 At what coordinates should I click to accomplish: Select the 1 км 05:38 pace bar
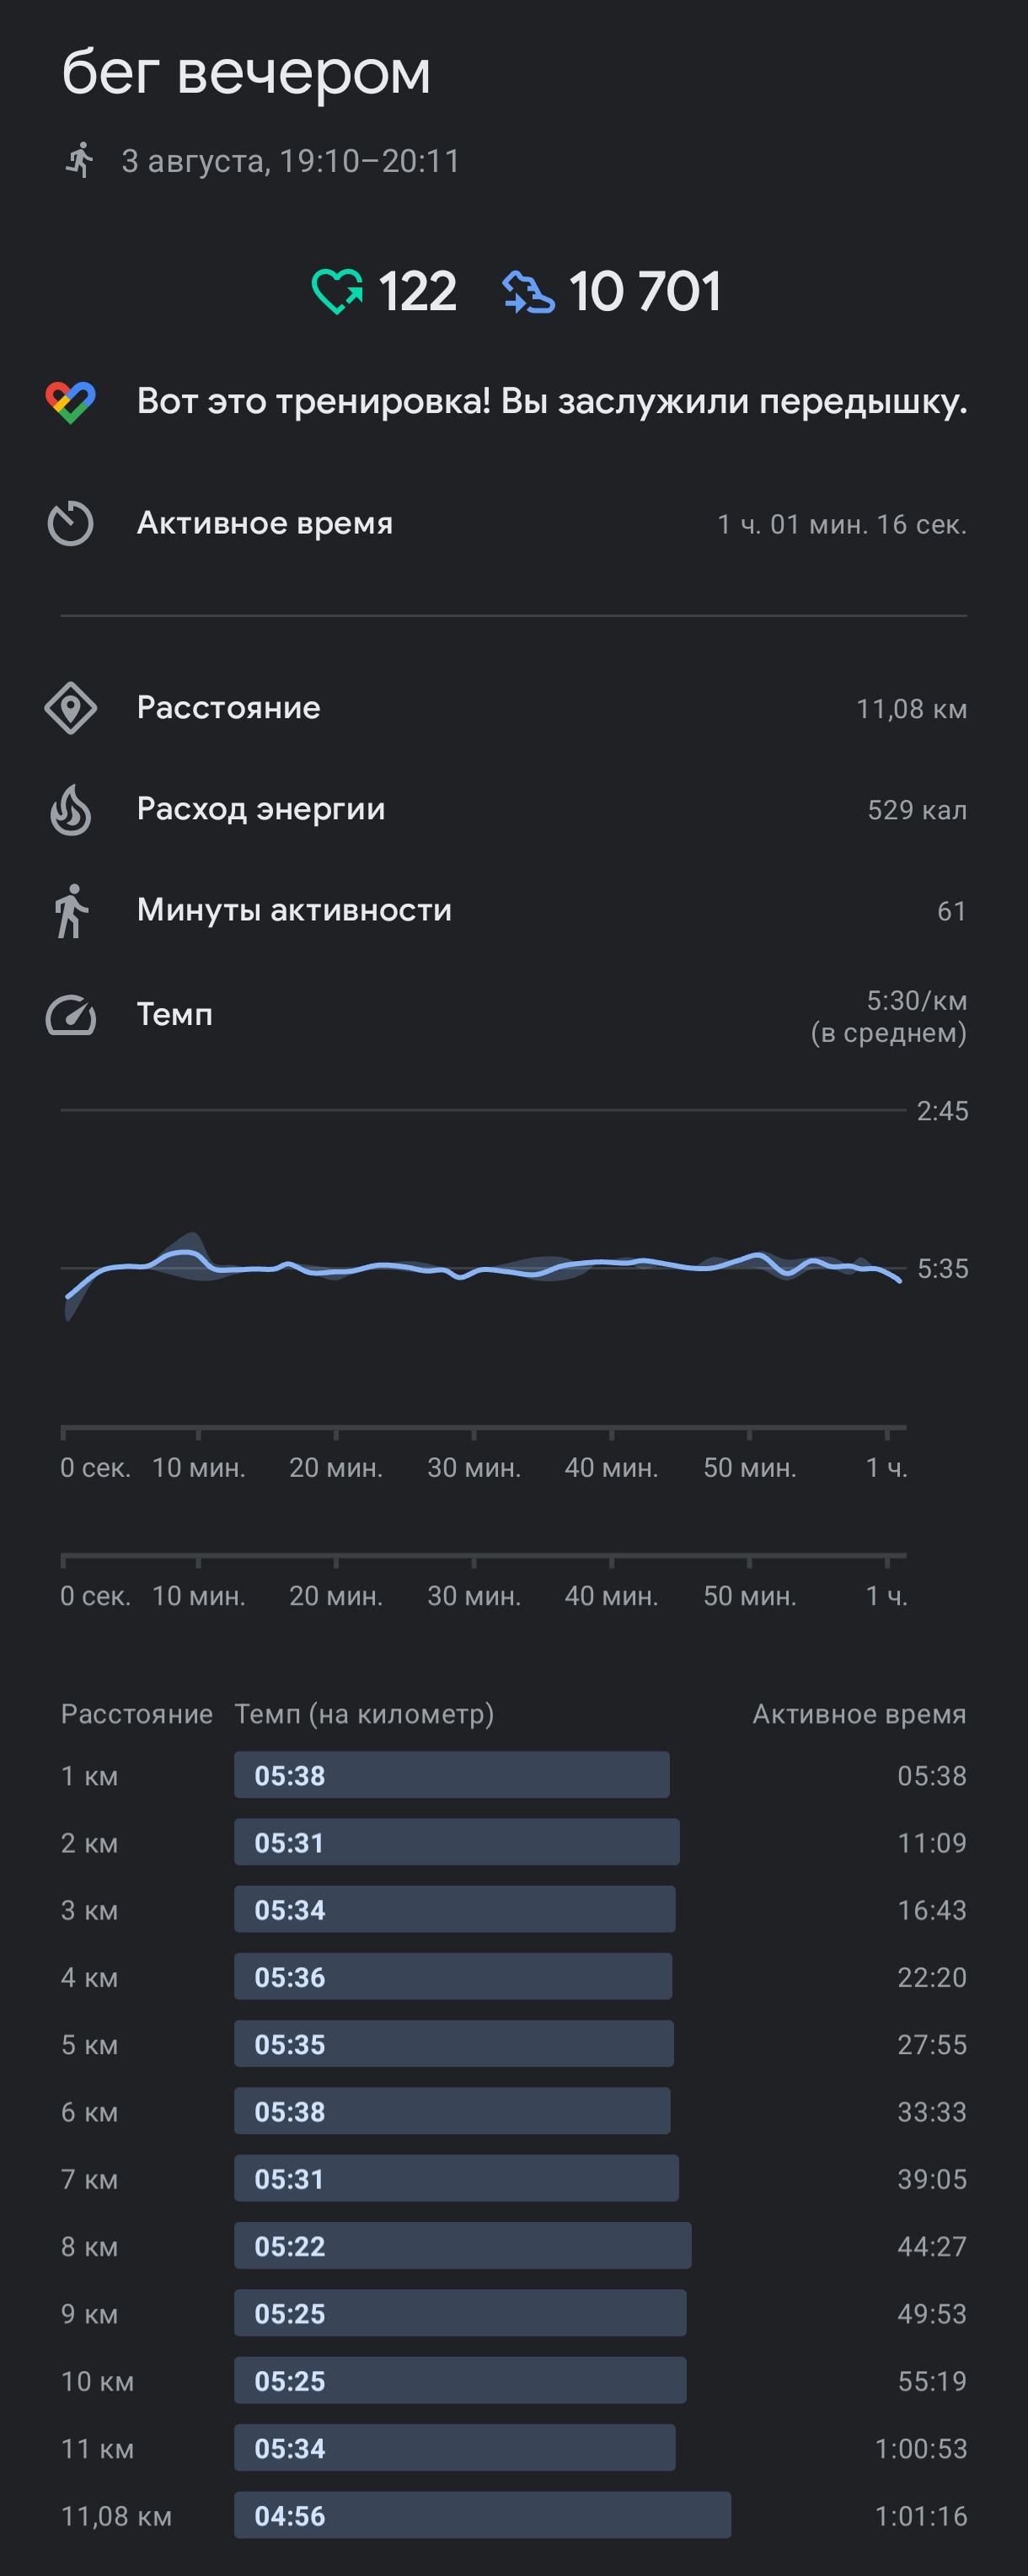pyautogui.click(x=452, y=1775)
